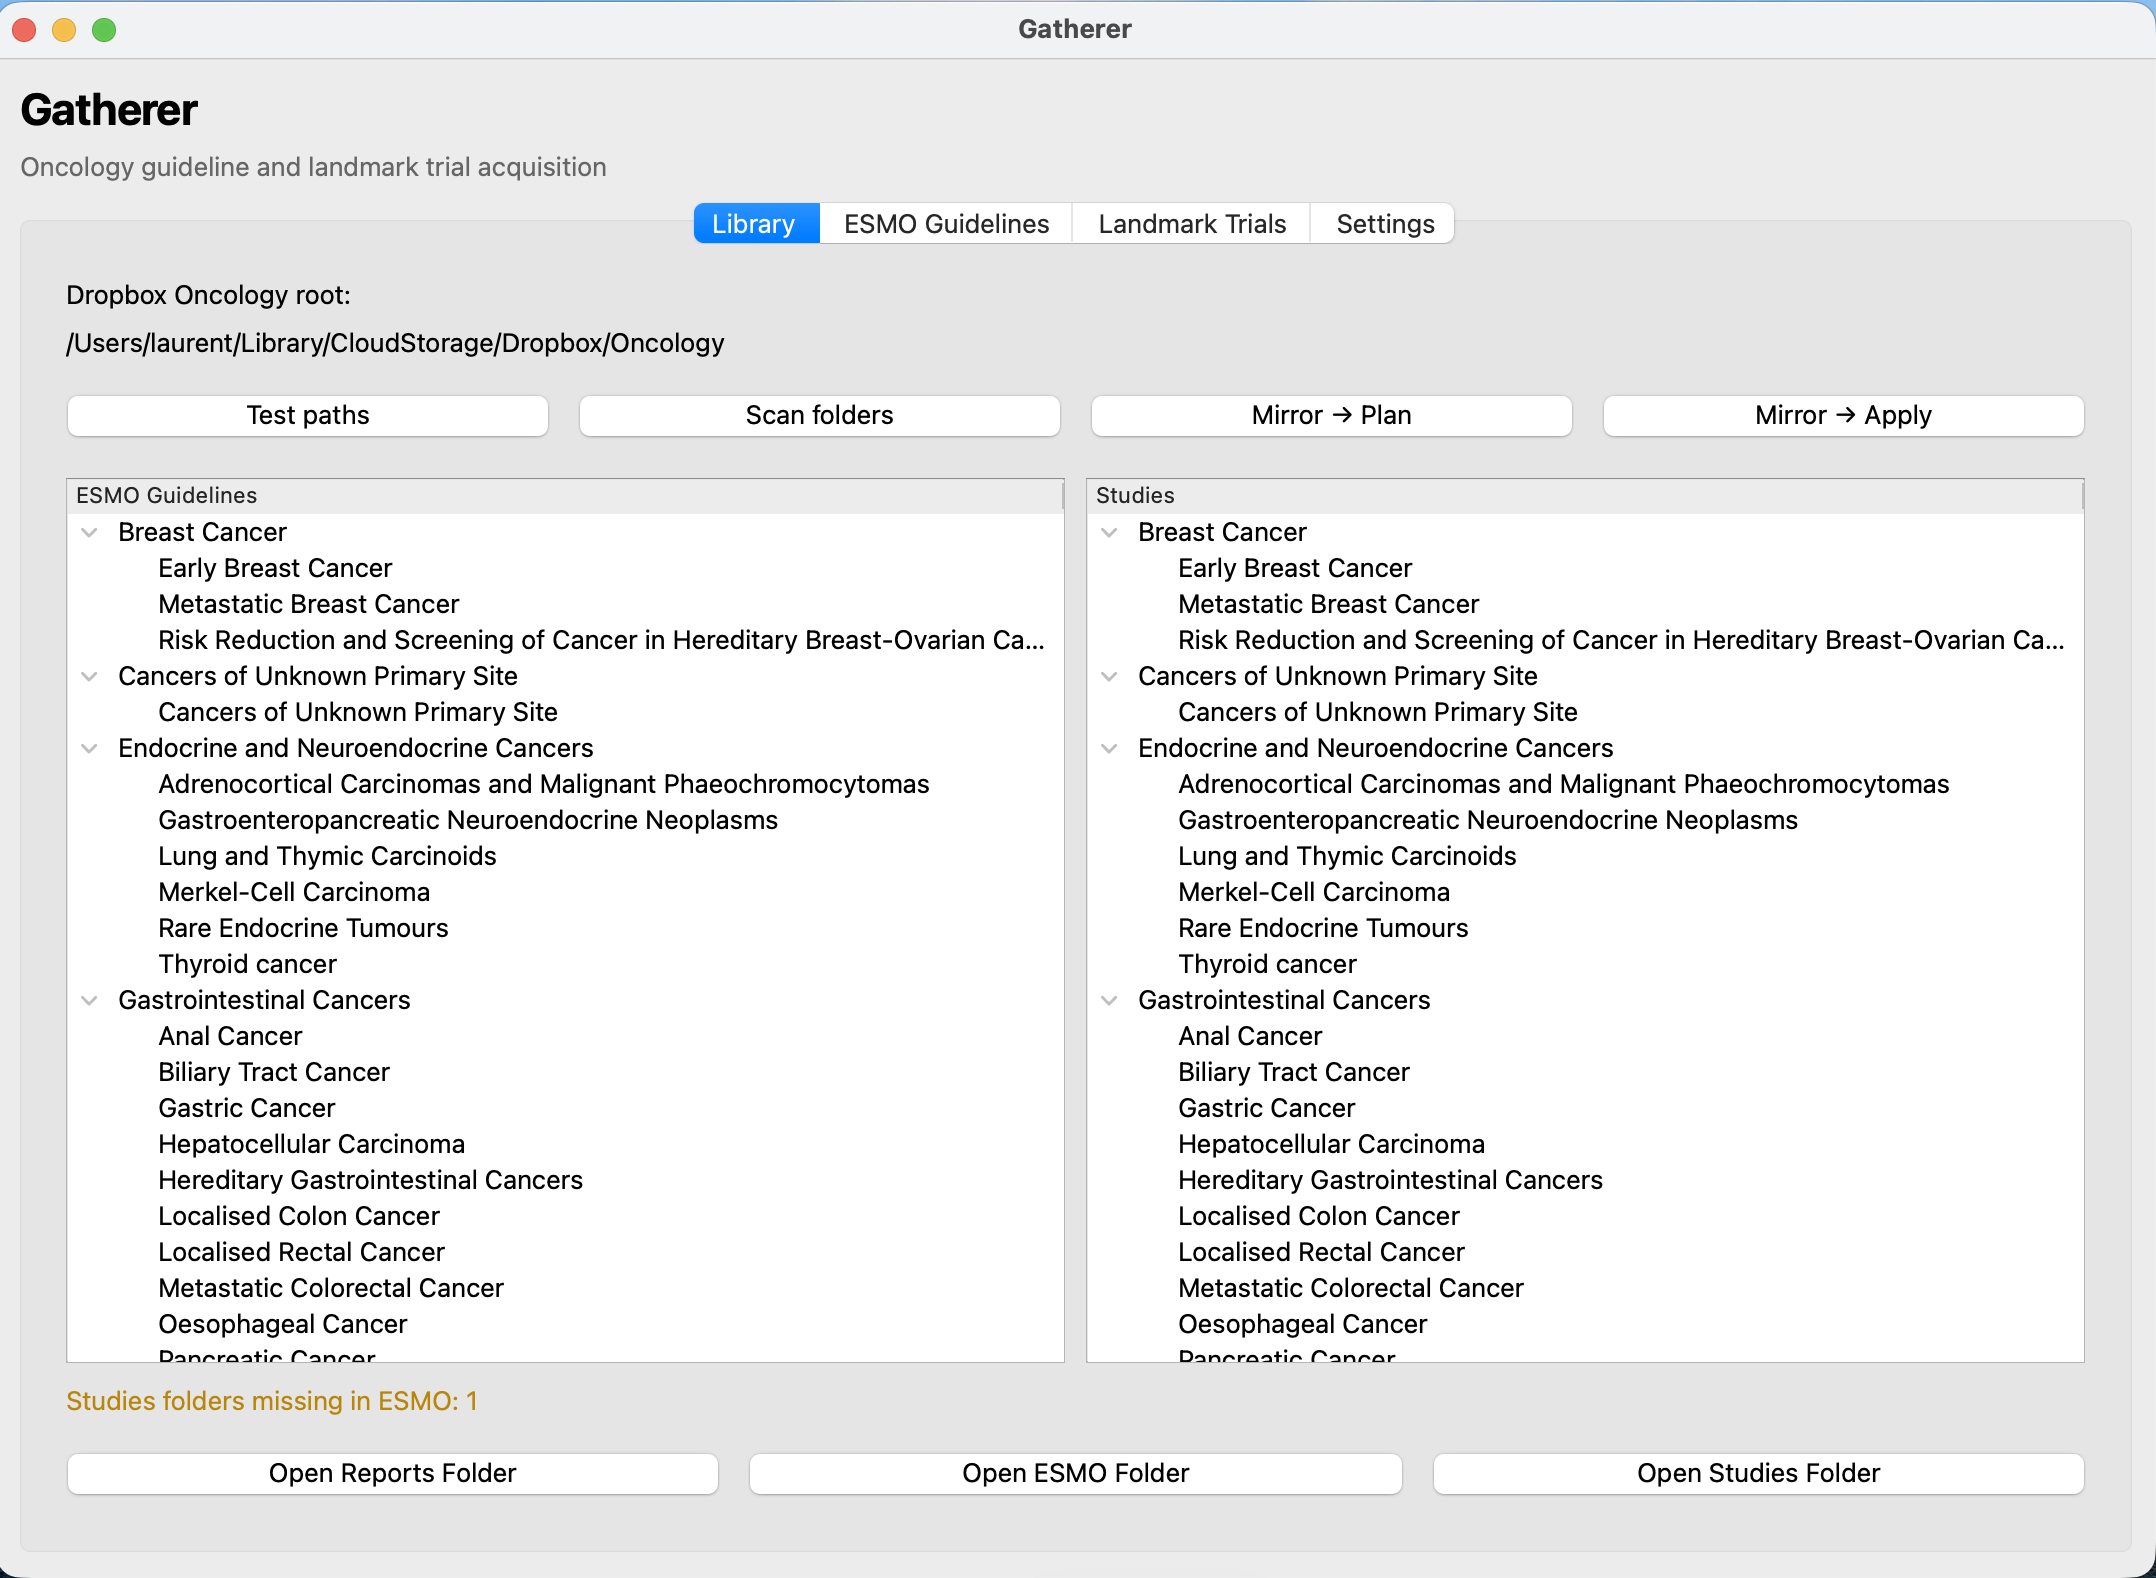Select Lung and Thymic Carcinoids in Studies
The width and height of the screenshot is (2156, 1578).
(x=1585, y=856)
